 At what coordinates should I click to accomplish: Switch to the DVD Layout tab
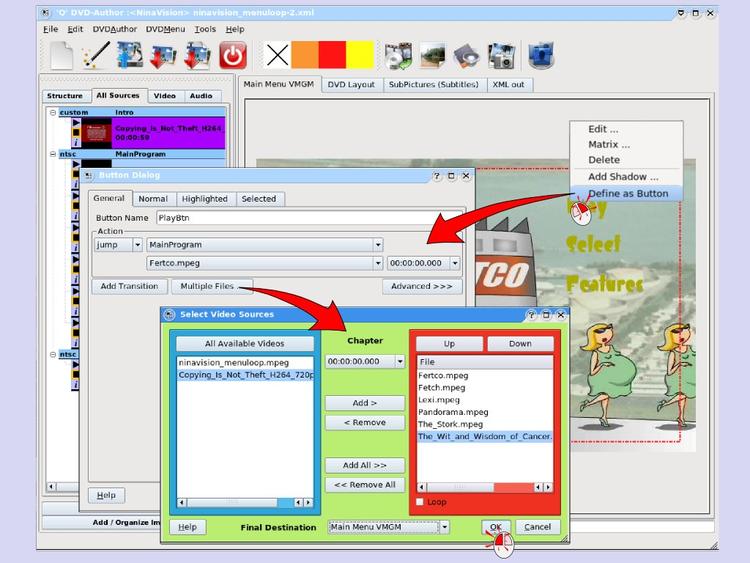tap(351, 85)
